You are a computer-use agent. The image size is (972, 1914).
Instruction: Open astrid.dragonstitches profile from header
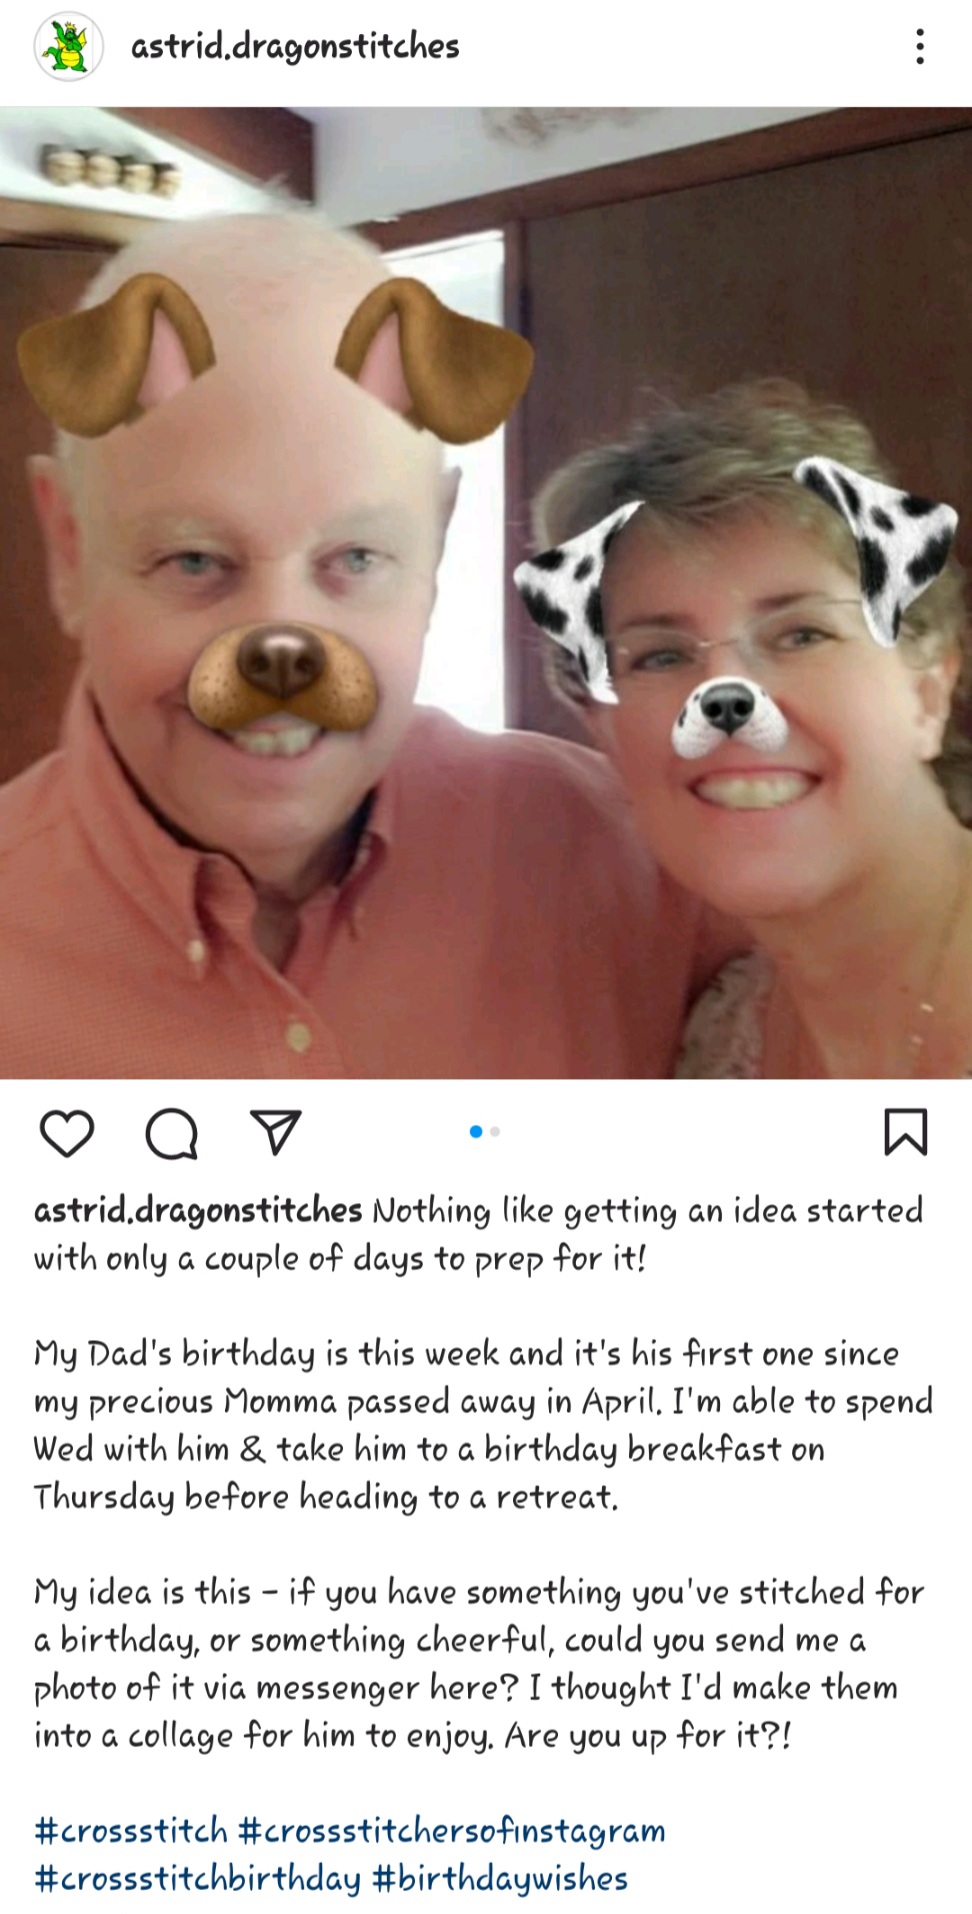295,47
